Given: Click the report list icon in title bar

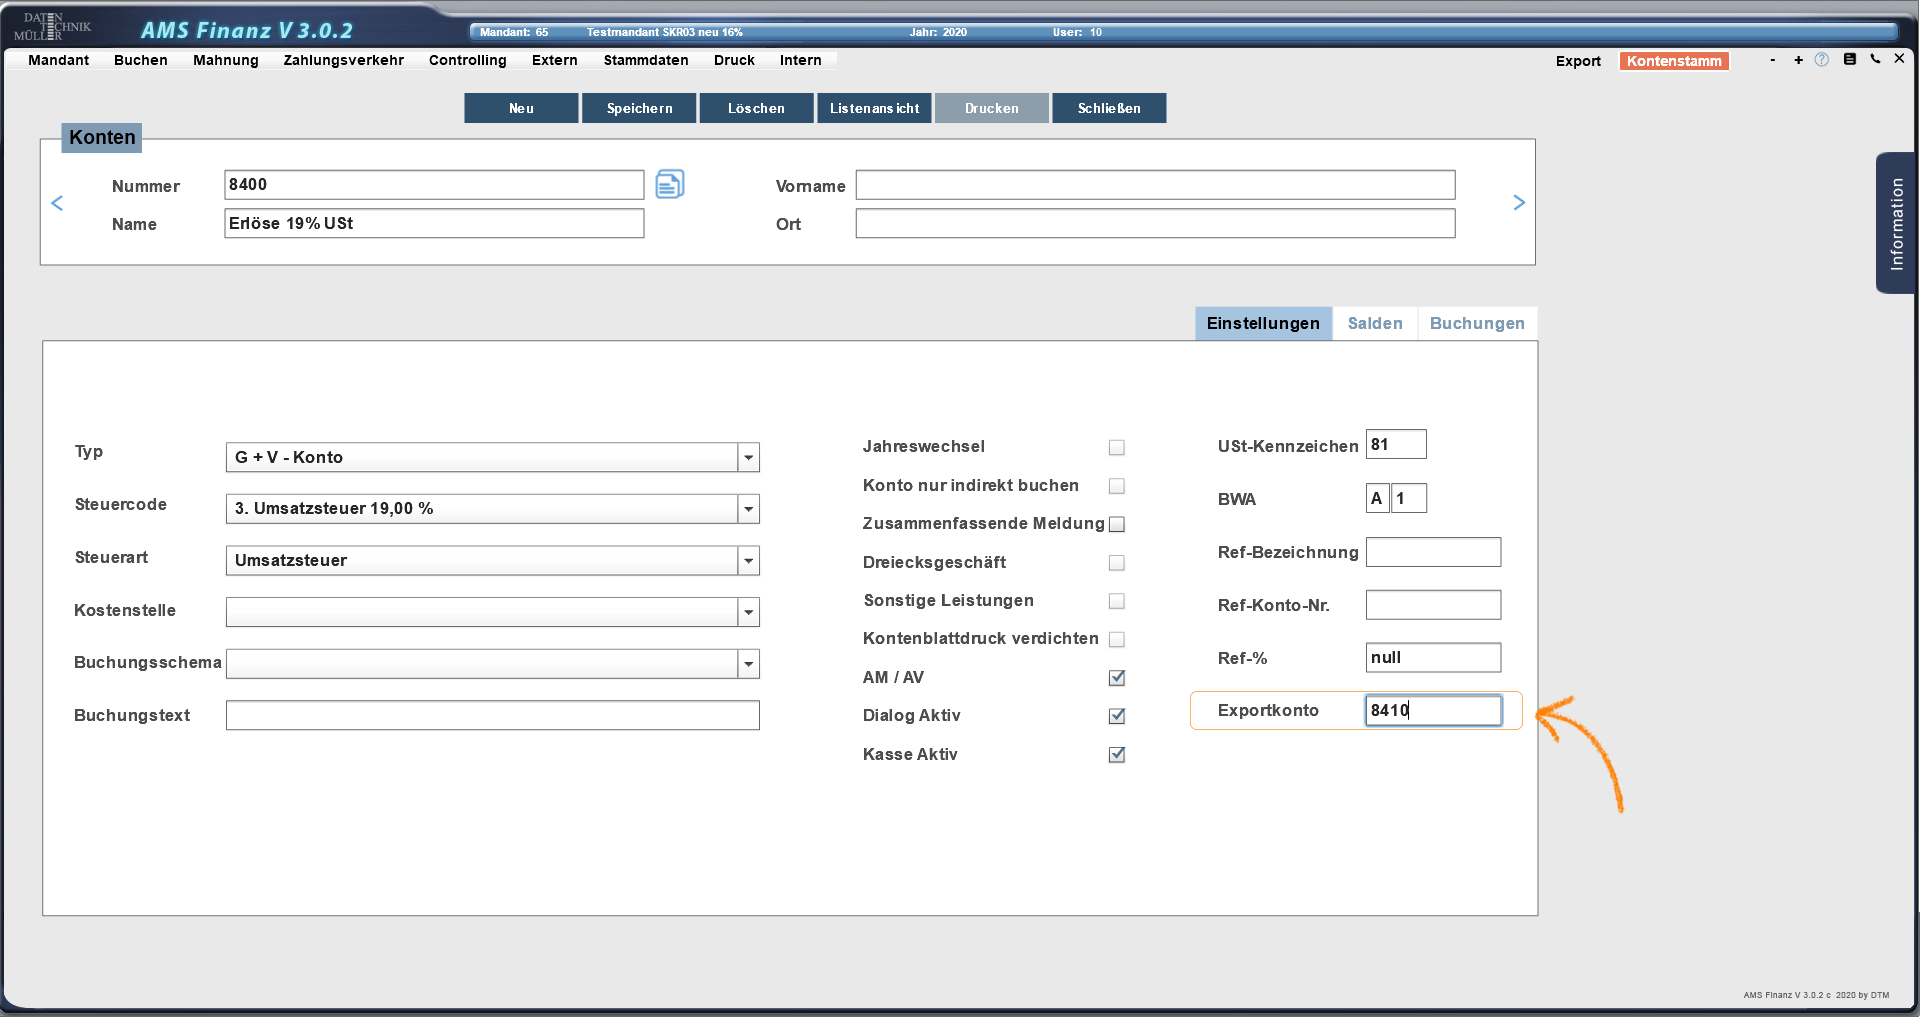Looking at the screenshot, I should (x=1850, y=60).
